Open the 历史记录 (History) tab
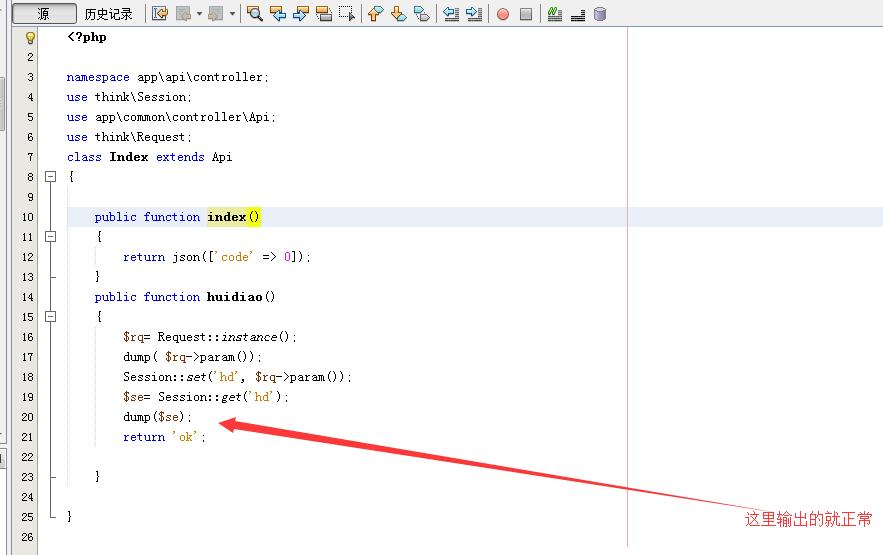 [108, 14]
